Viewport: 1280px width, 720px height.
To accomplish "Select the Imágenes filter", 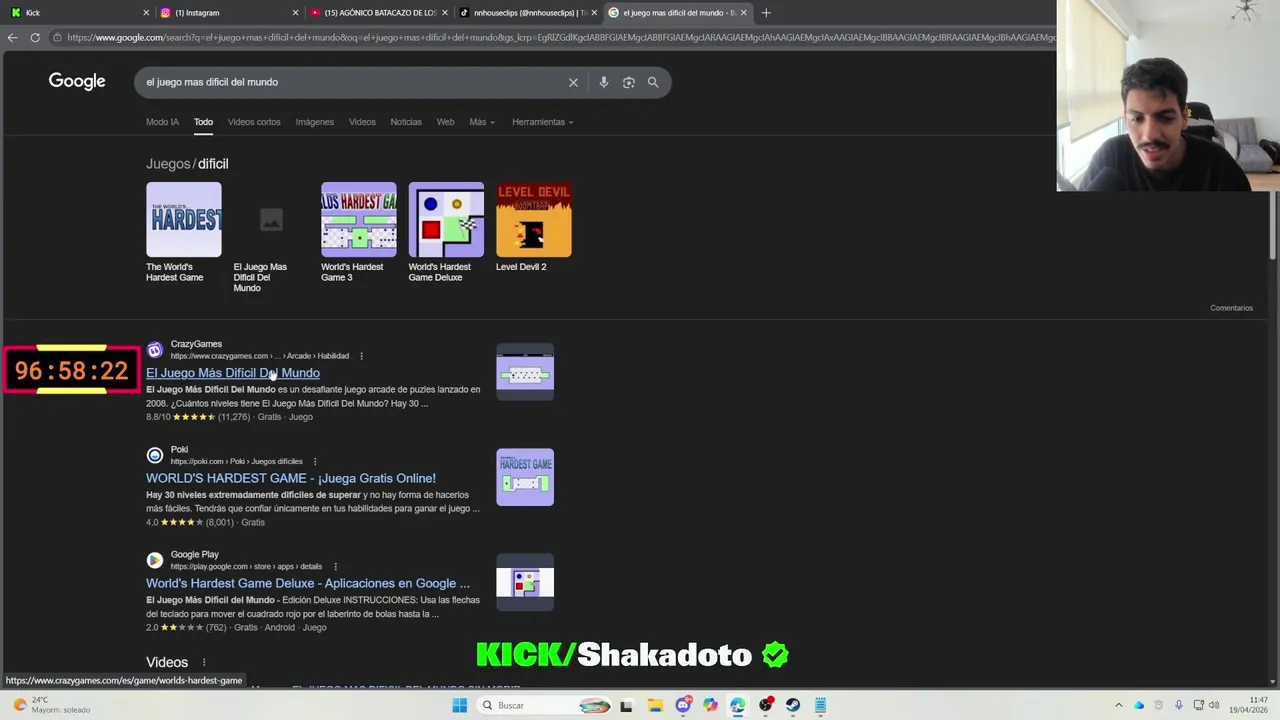I will tap(314, 122).
